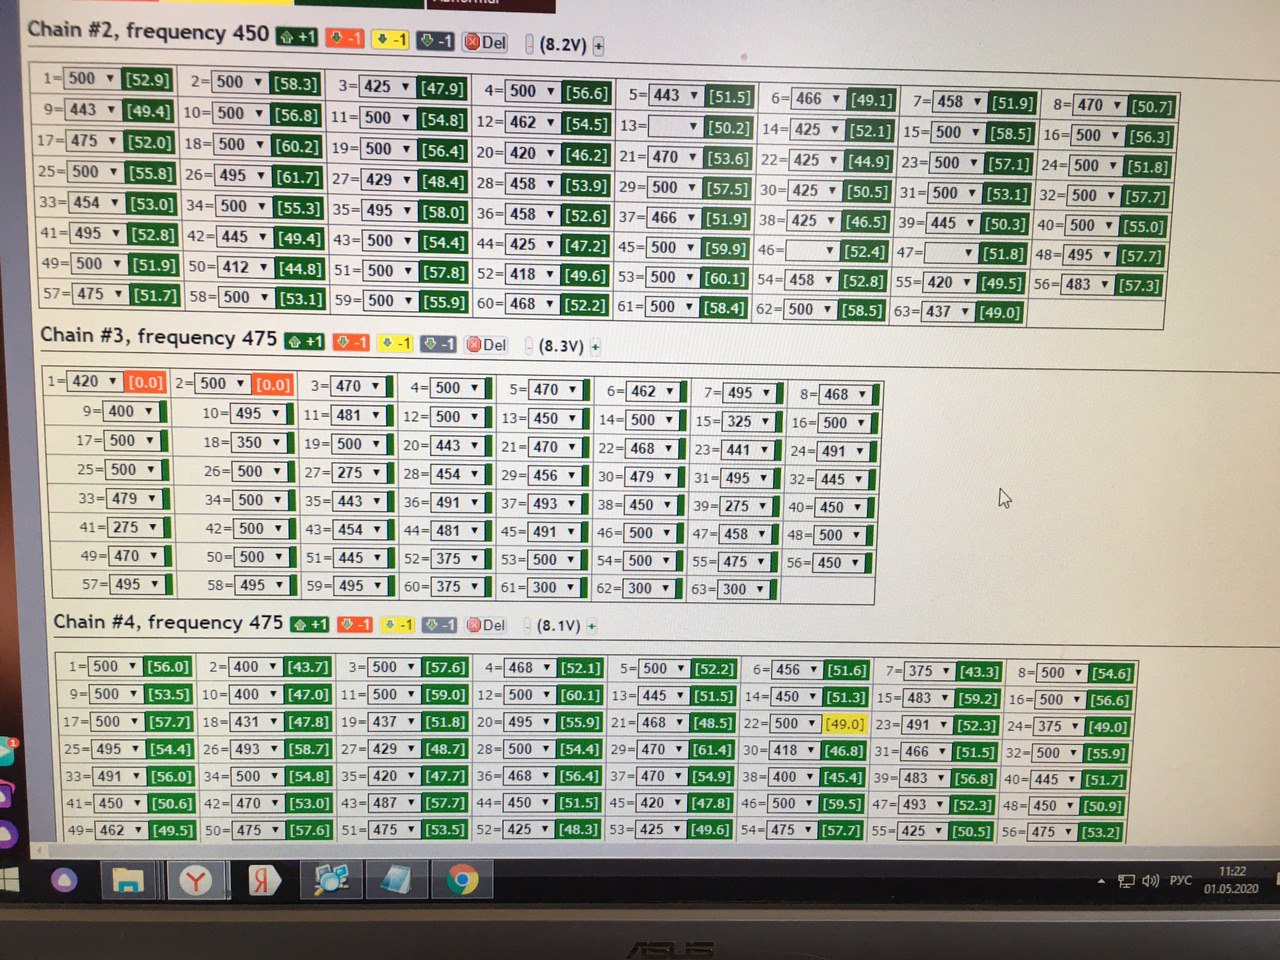Open volume control tray icon
The image size is (1280, 960).
click(x=1150, y=881)
